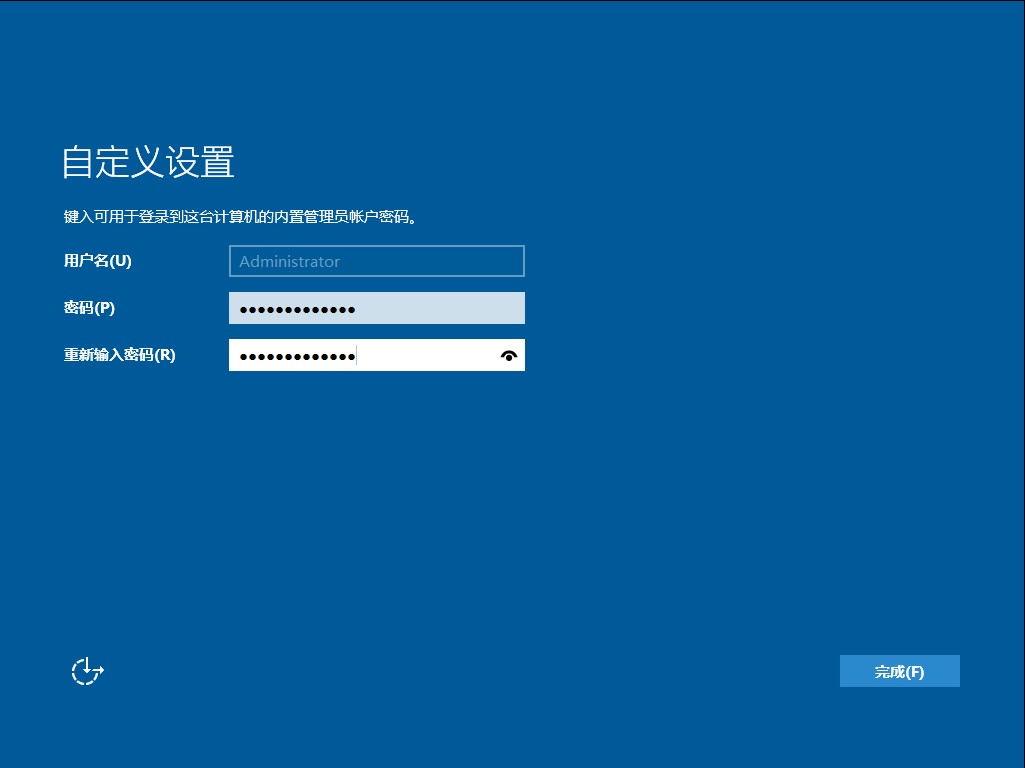The width and height of the screenshot is (1025, 768).
Task: Click the administrator password instruction text
Action: tap(239, 216)
